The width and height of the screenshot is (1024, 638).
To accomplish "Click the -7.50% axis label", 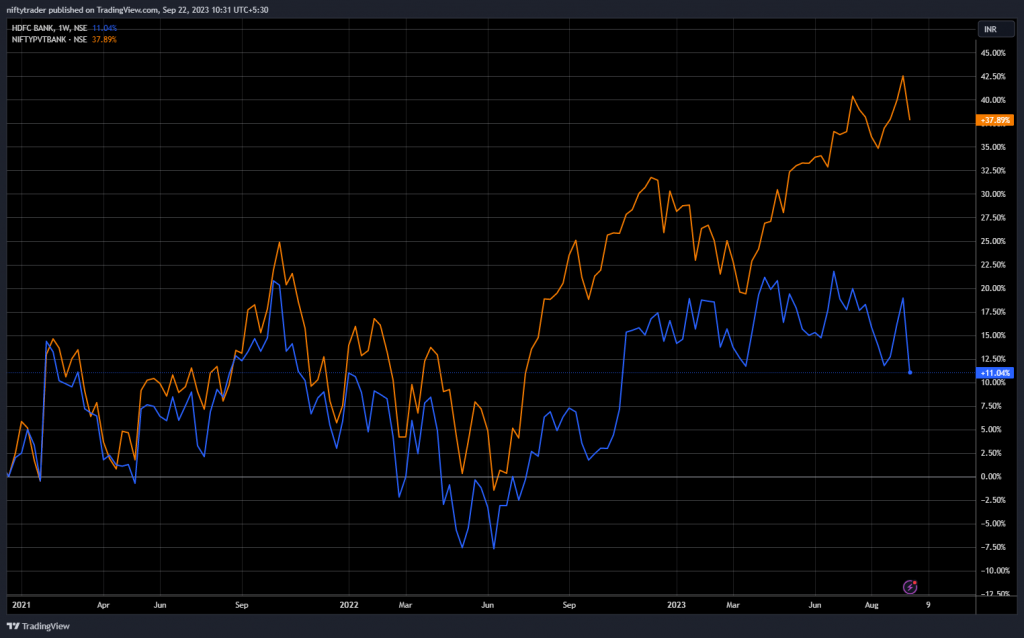I will [991, 547].
